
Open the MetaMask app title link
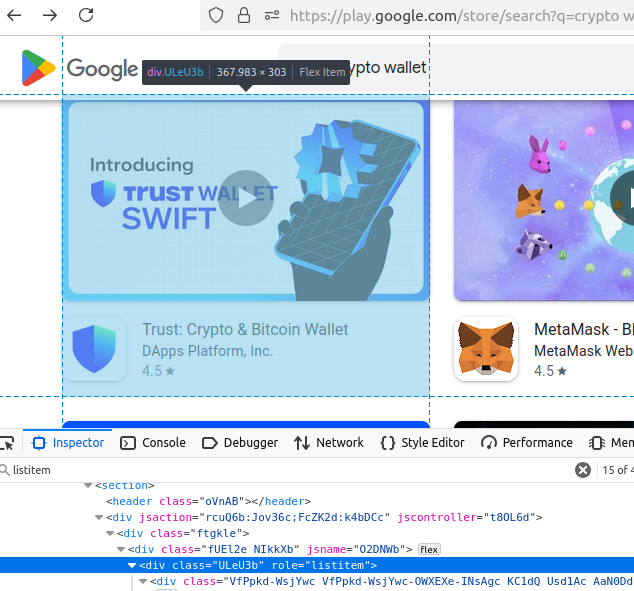[584, 329]
